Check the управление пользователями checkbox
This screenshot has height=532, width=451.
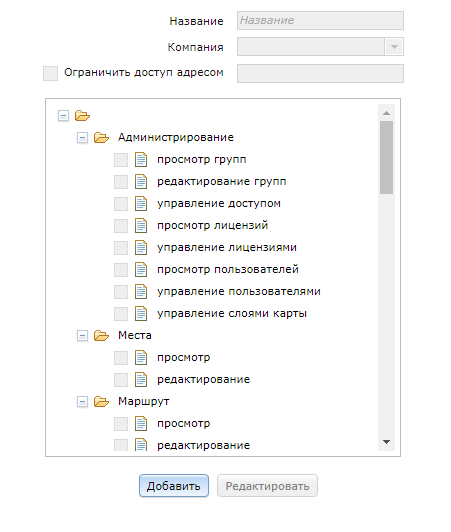121,292
